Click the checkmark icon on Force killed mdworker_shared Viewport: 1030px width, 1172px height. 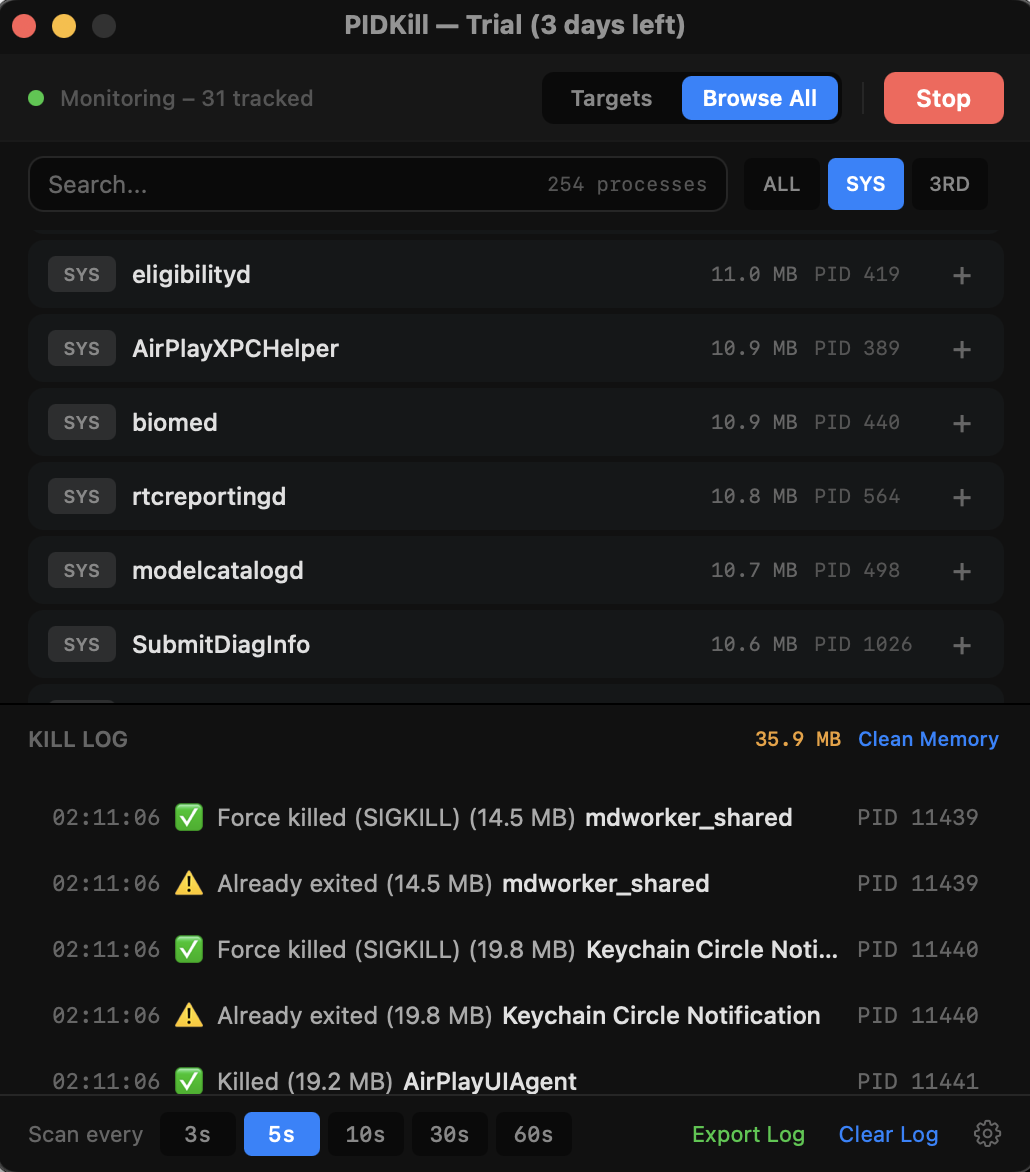[189, 817]
